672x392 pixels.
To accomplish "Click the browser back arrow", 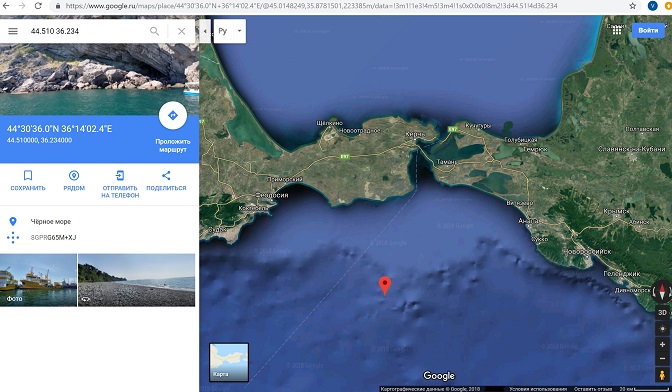I will [6, 6].
